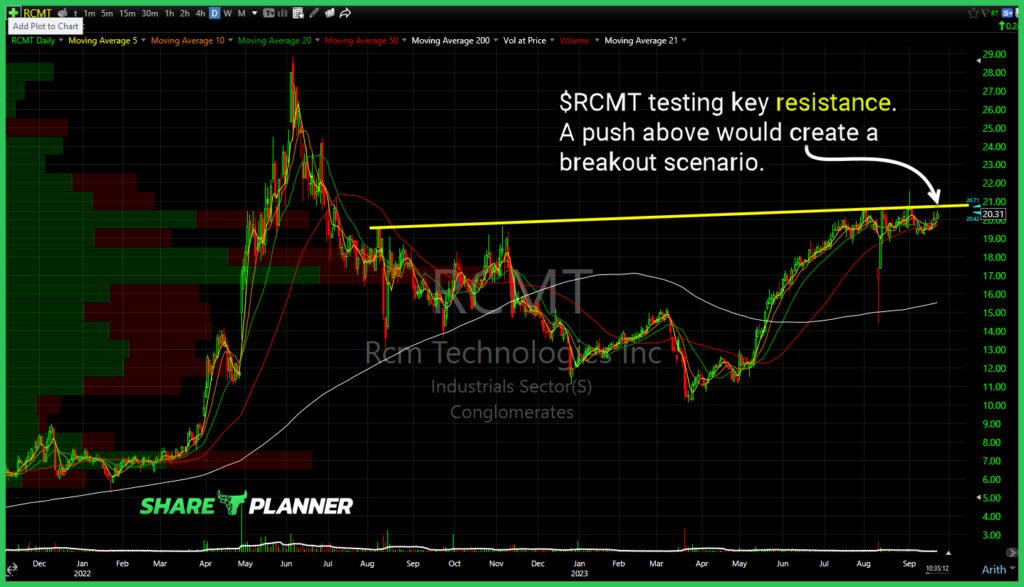
Task: Click the green Add Plot to Chart plus icon
Action: (x=13, y=13)
